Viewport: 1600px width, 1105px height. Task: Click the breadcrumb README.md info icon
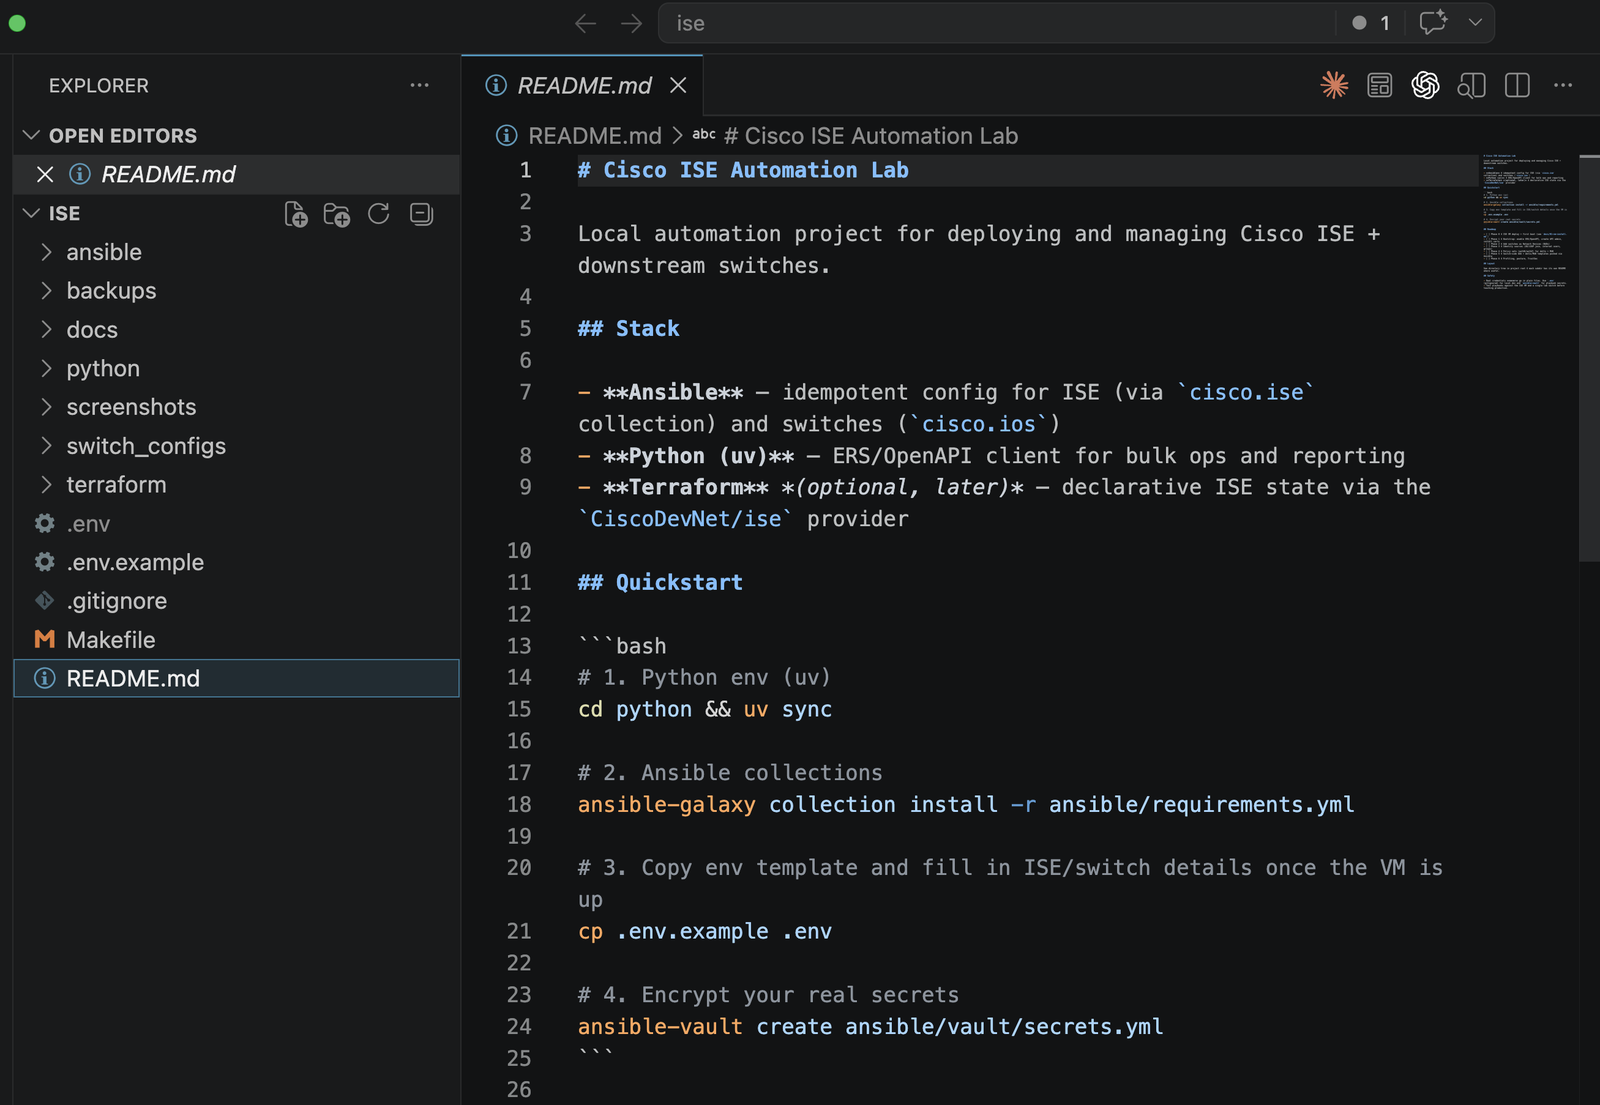coord(507,135)
